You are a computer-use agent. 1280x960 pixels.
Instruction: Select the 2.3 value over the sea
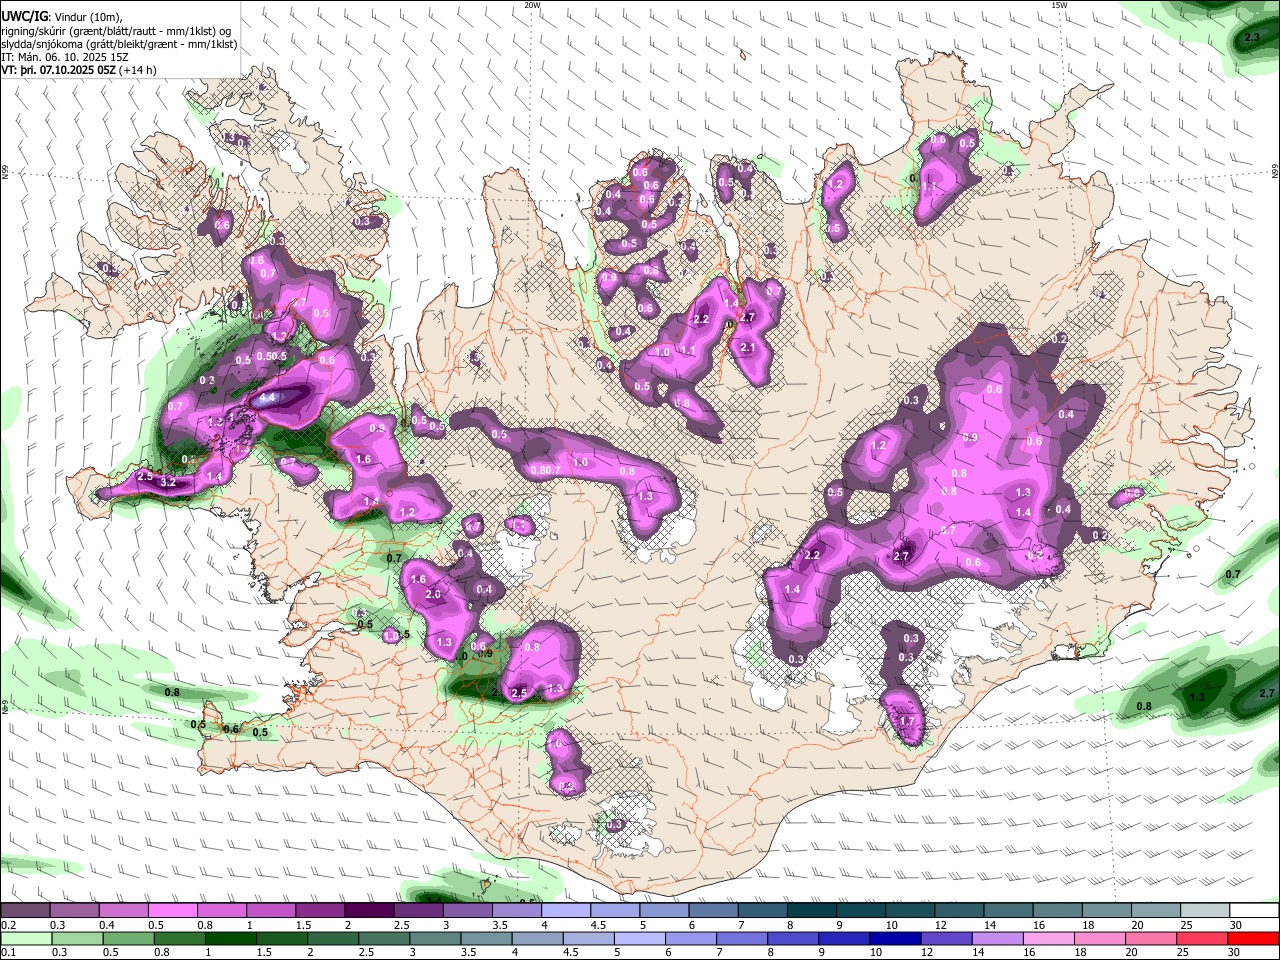(1251, 37)
